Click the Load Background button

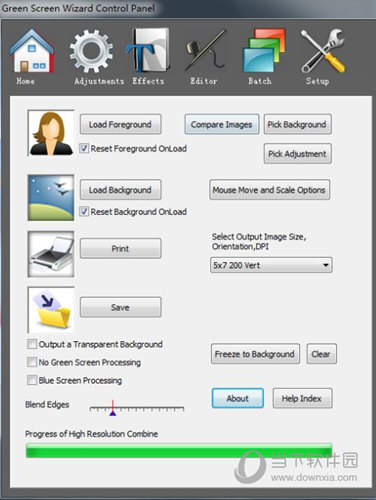[121, 190]
